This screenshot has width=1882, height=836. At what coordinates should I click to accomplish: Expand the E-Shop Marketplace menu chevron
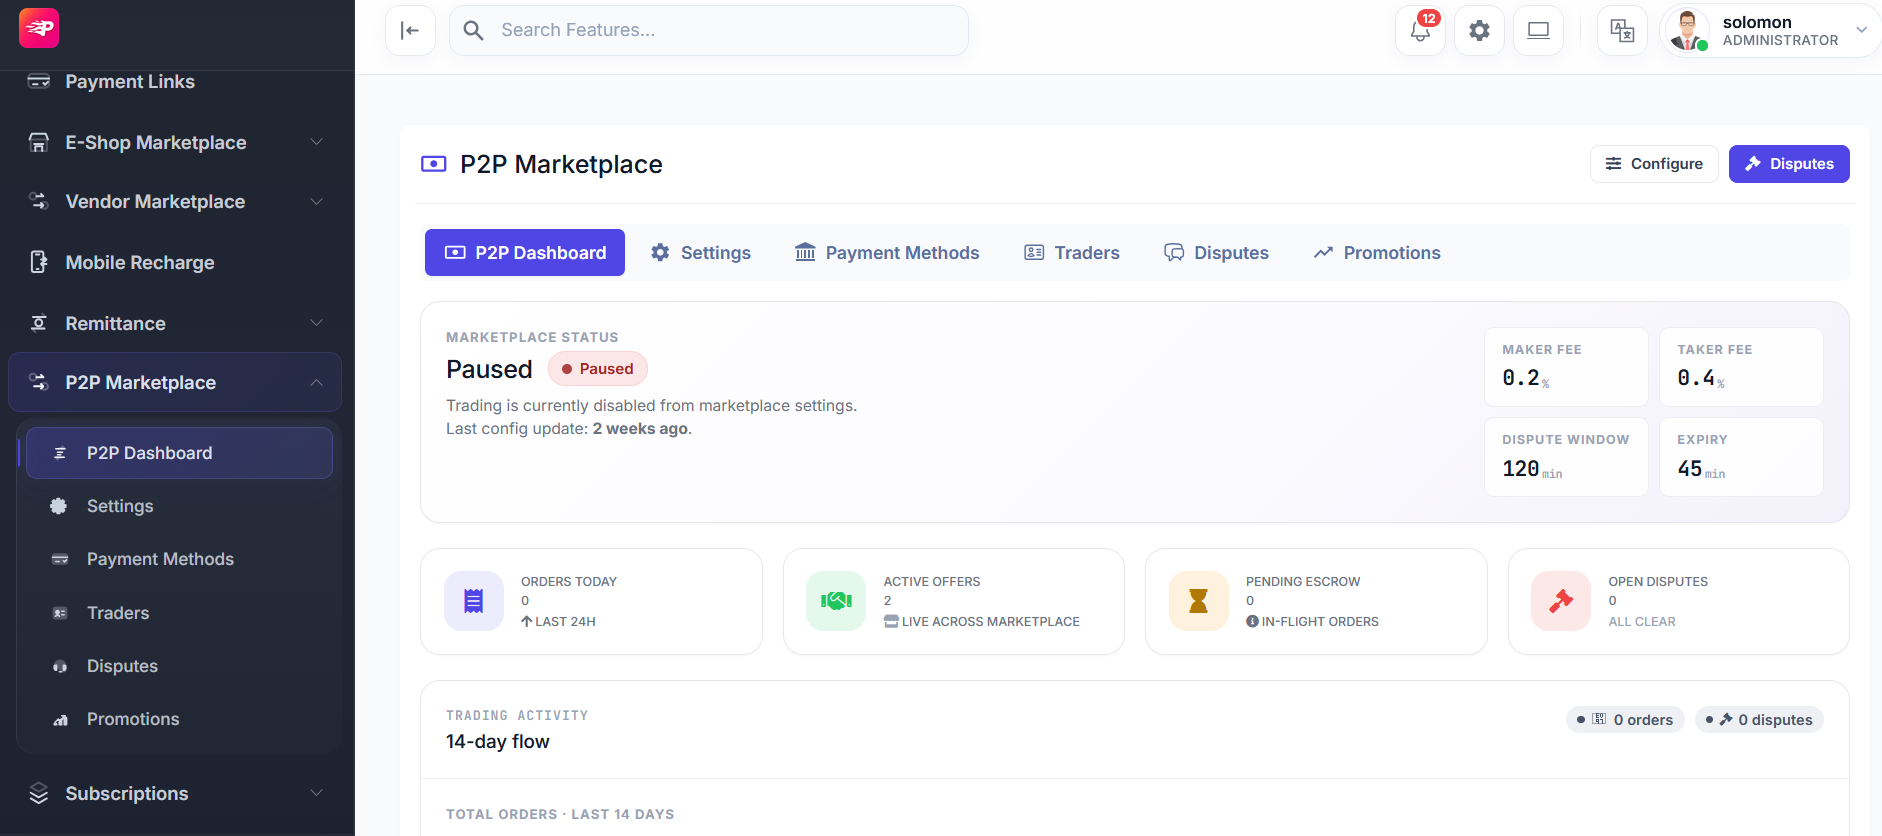[316, 142]
